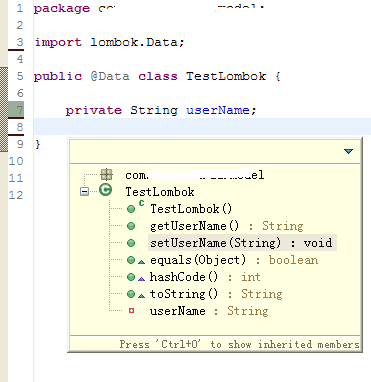
Task: Click the getUserName() public method icon
Action: [131, 226]
